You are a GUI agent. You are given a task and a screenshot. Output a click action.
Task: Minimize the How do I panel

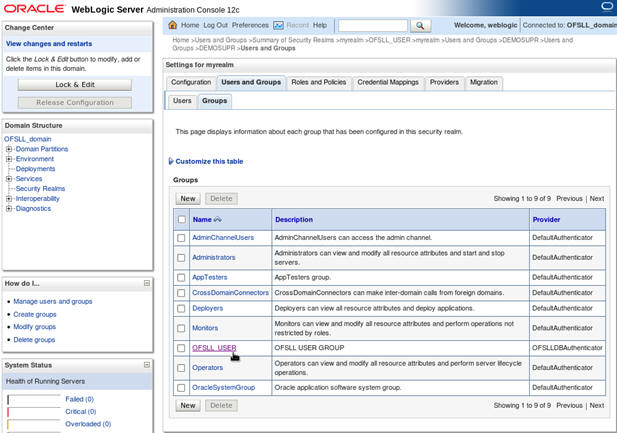147,283
